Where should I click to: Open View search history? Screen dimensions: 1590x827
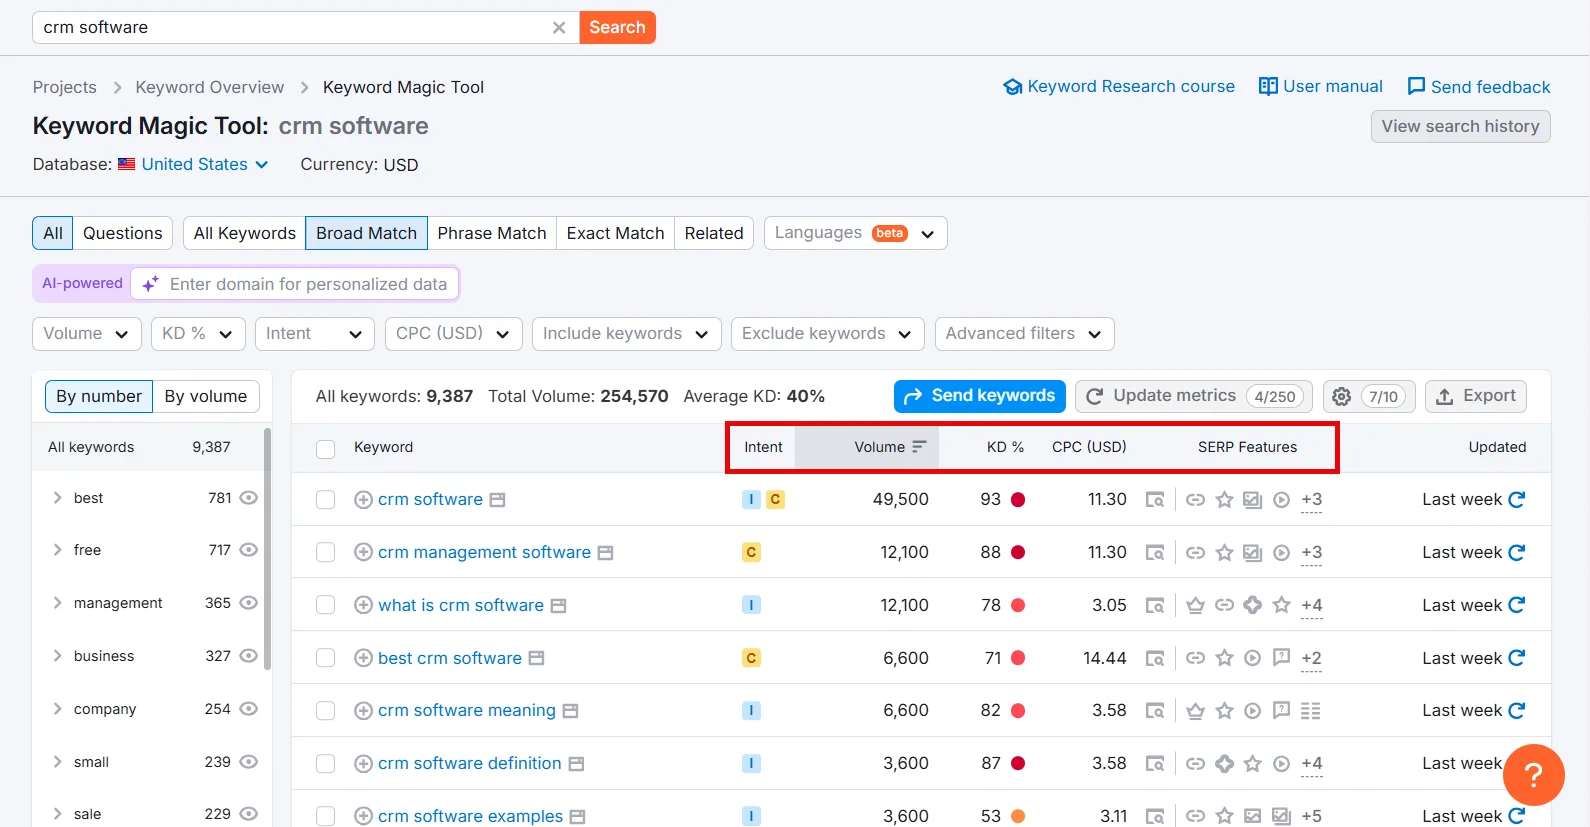[1460, 127]
